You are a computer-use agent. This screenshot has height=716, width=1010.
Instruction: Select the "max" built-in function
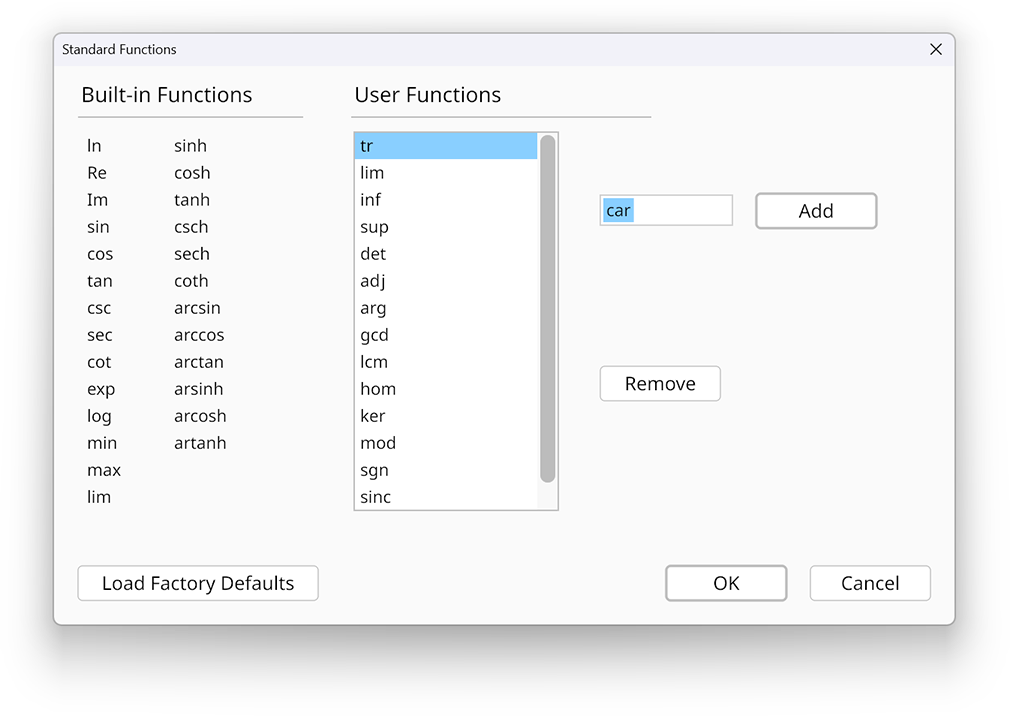[103, 470]
